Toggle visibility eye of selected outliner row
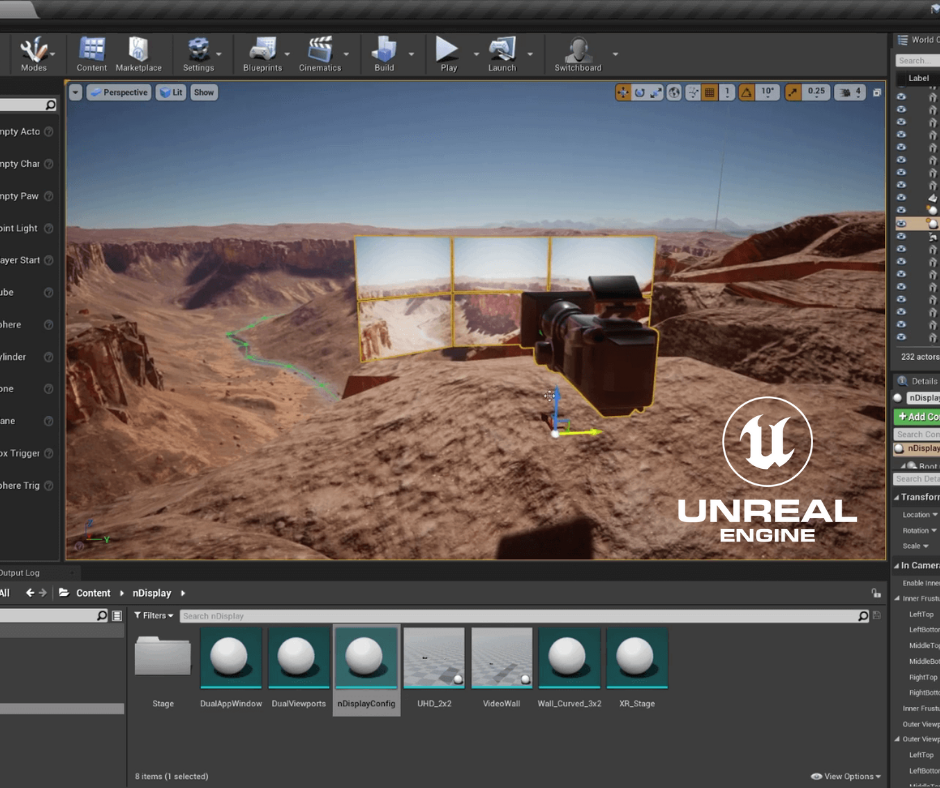Viewport: 940px width, 788px height. (x=901, y=223)
